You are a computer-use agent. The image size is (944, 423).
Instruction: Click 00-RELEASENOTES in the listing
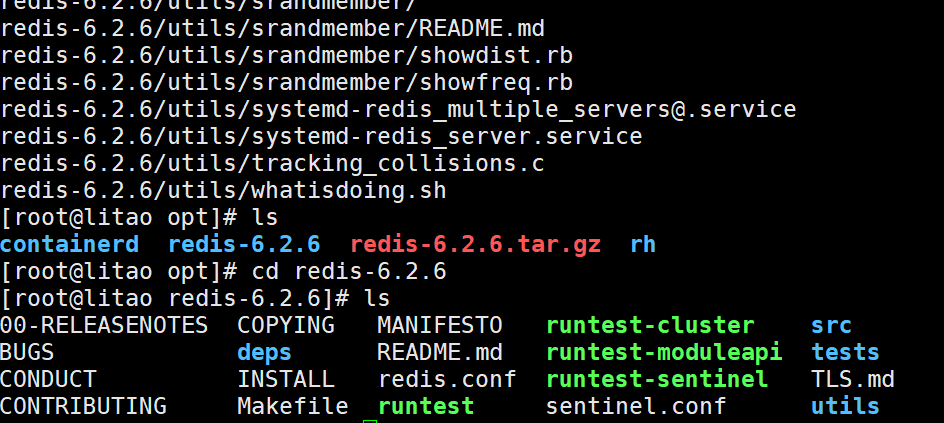point(104,326)
